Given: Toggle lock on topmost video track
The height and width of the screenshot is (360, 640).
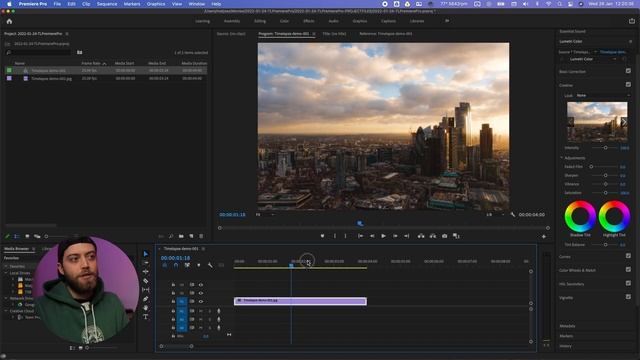Looking at the screenshot, I should pyautogui.click(x=173, y=284).
